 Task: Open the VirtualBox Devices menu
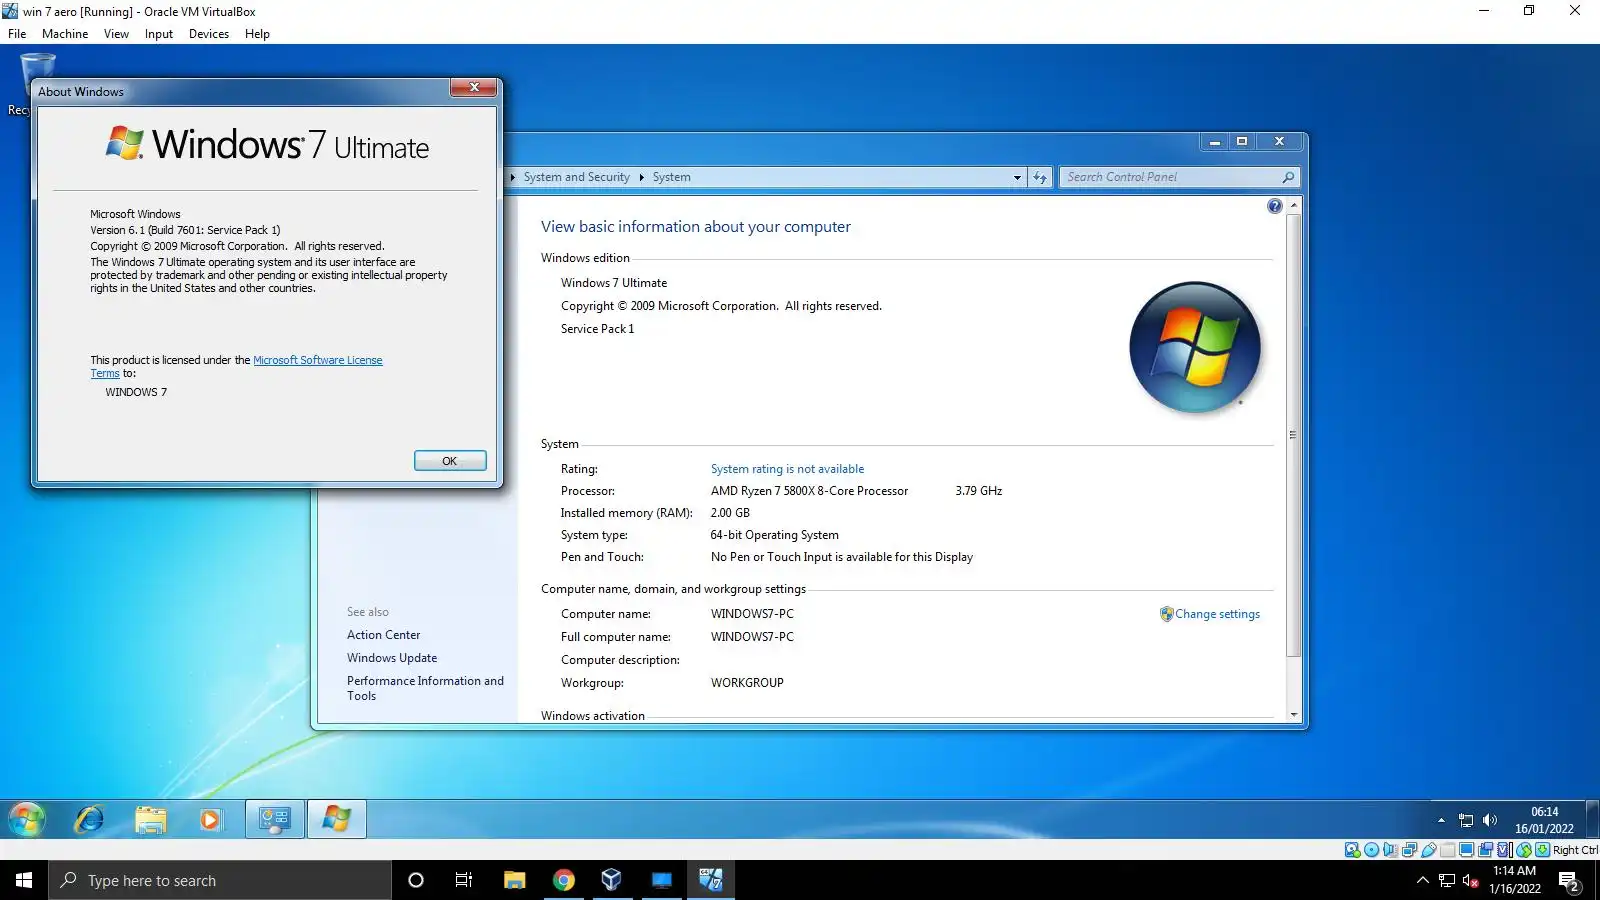pyautogui.click(x=209, y=34)
